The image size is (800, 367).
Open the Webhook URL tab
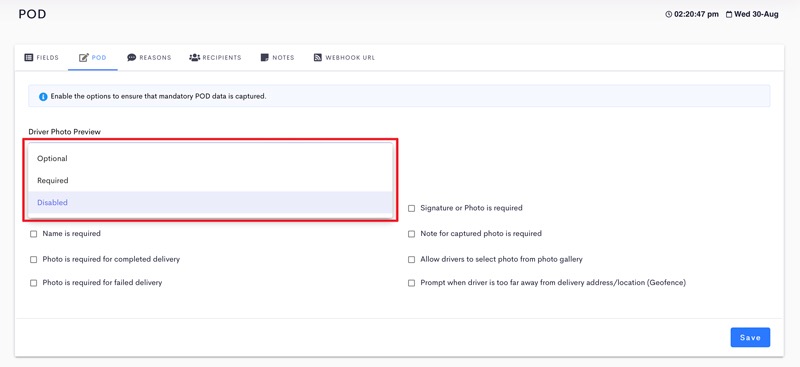tap(344, 58)
